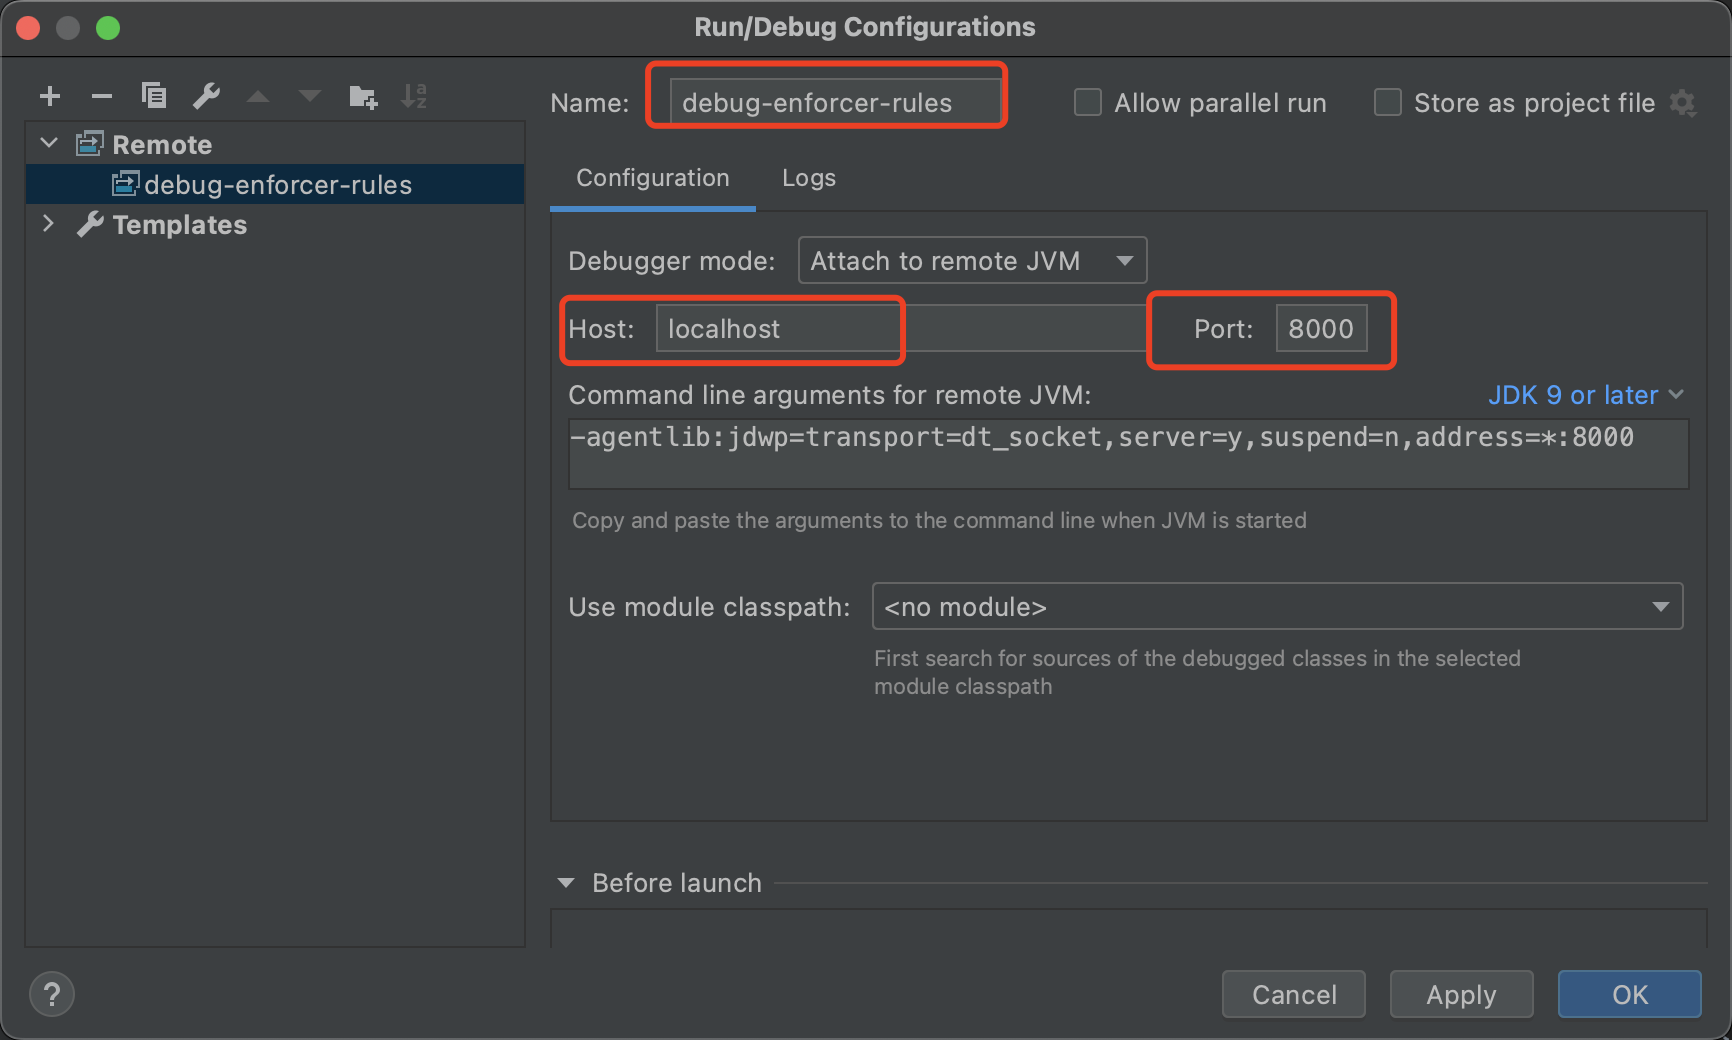Enable the Allow parallel run checkbox
This screenshot has height=1040, width=1732.
[x=1088, y=103]
